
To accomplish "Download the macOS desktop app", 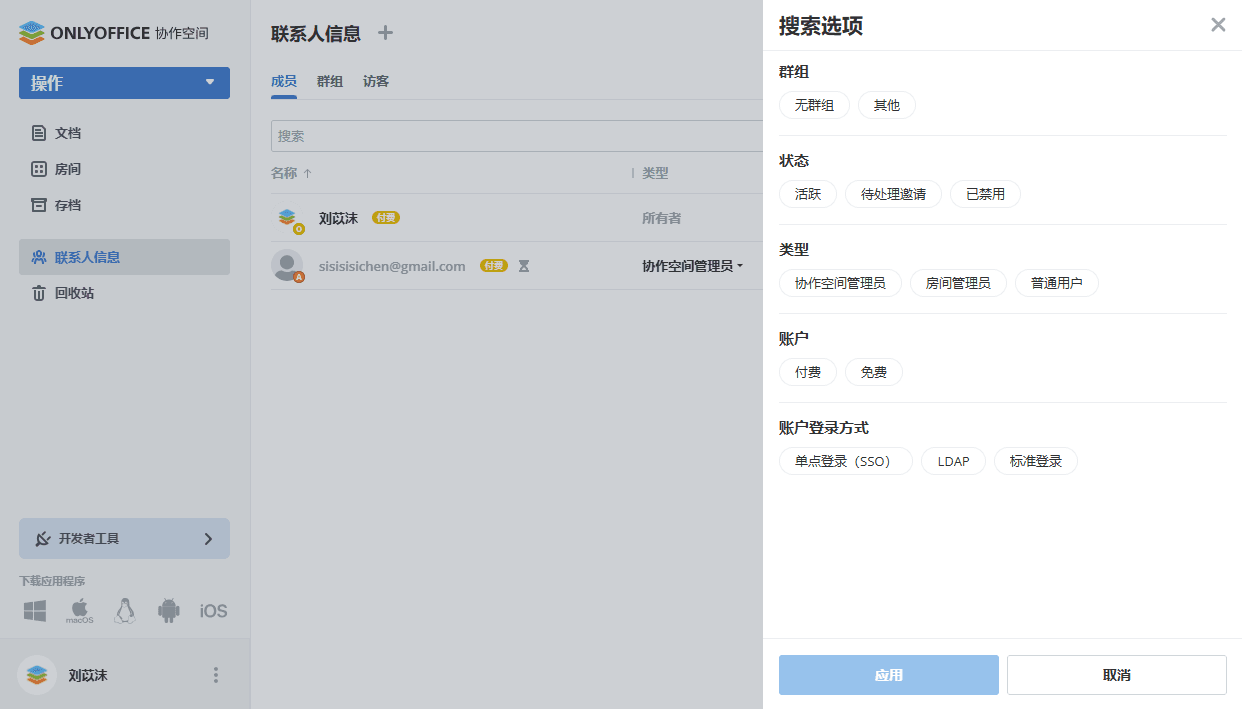I will click(x=80, y=610).
